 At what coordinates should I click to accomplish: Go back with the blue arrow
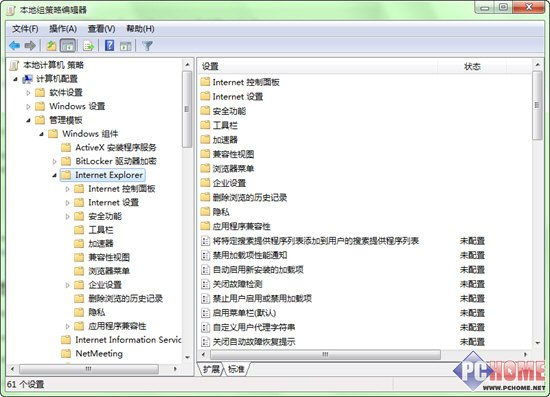tap(14, 46)
